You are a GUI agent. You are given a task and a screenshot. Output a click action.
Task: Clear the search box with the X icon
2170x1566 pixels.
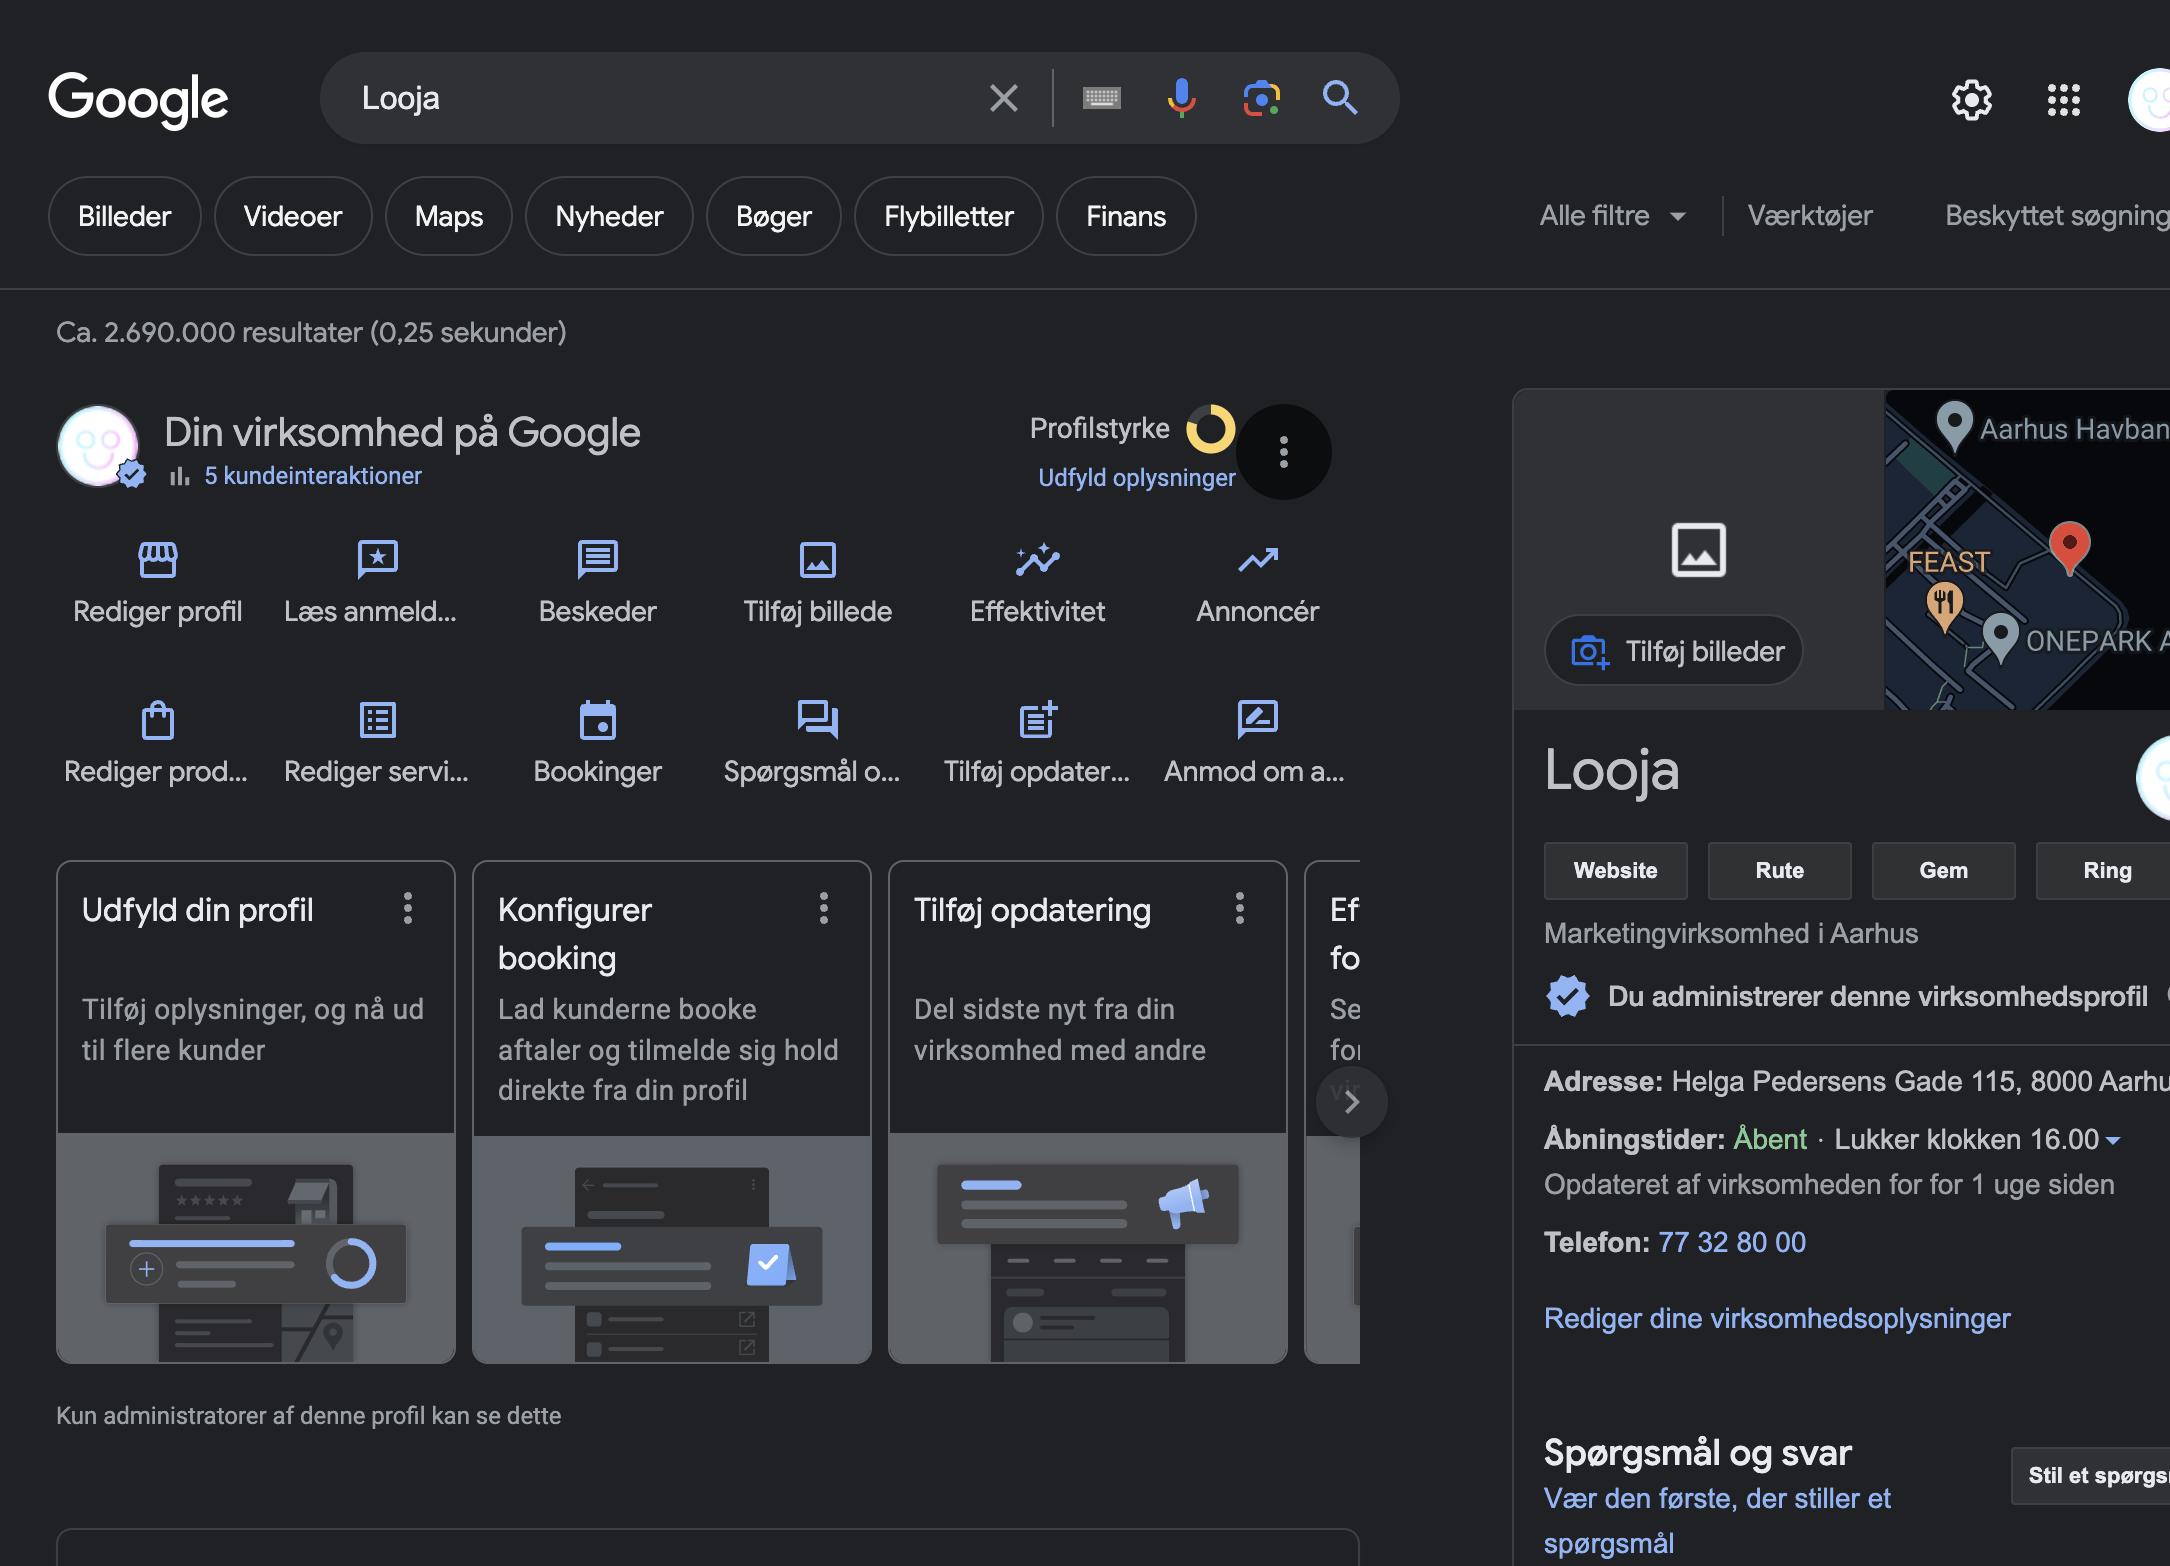point(1003,98)
